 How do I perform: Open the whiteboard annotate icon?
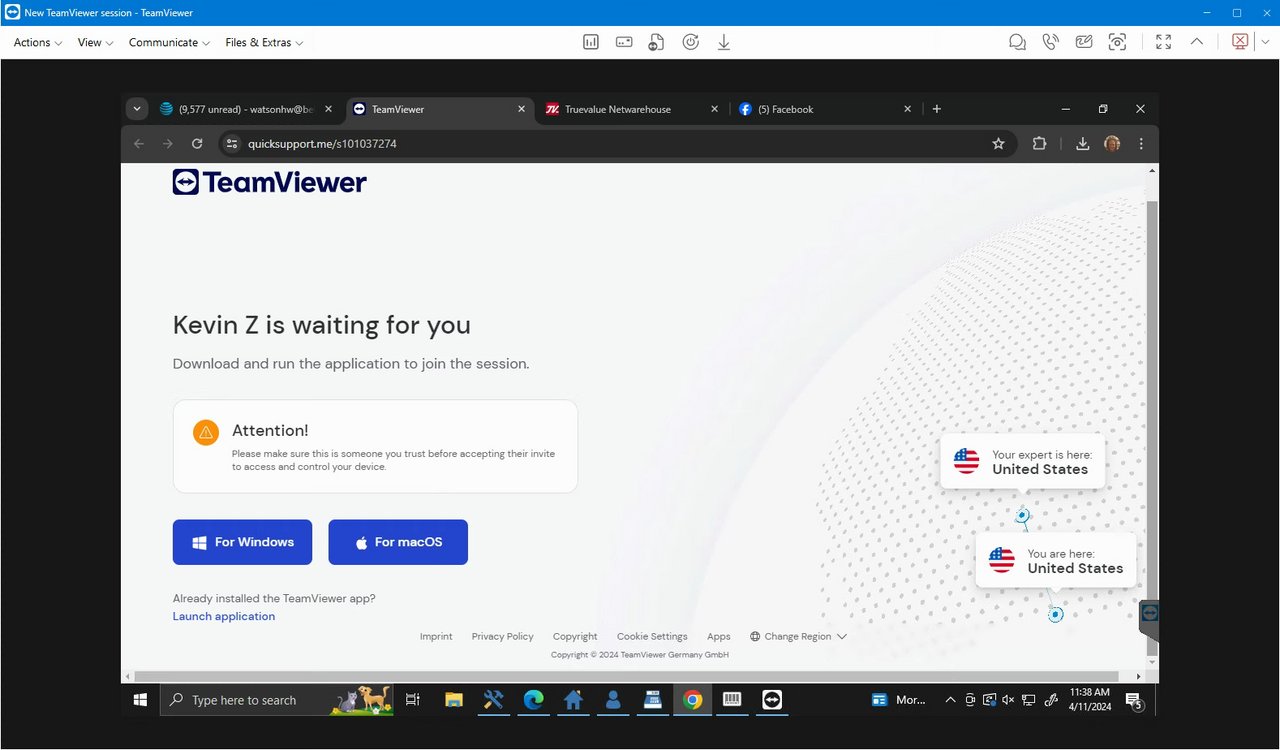point(1084,42)
